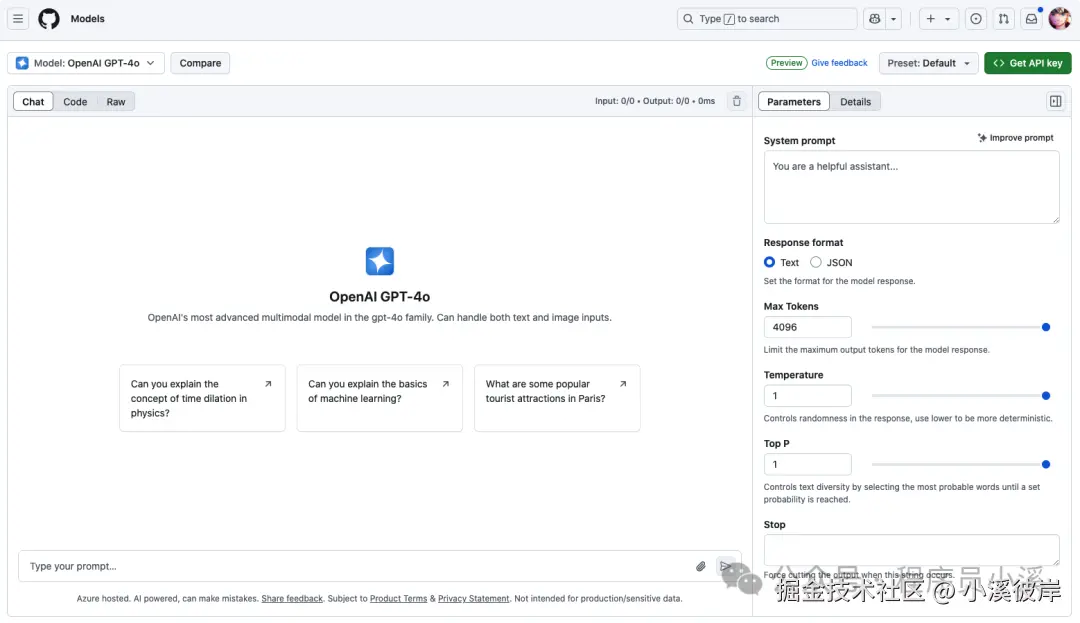Image resolution: width=1080 pixels, height=623 pixels.
Task: Click the Temperature value field
Action: [807, 396]
